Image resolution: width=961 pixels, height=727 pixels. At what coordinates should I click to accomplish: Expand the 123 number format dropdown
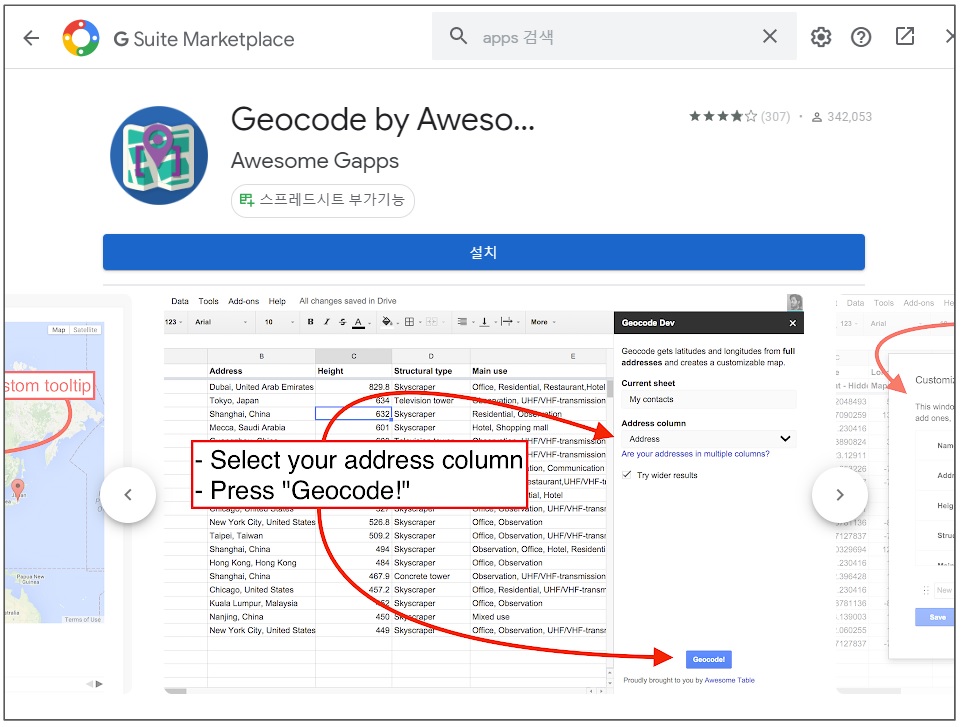pos(174,322)
